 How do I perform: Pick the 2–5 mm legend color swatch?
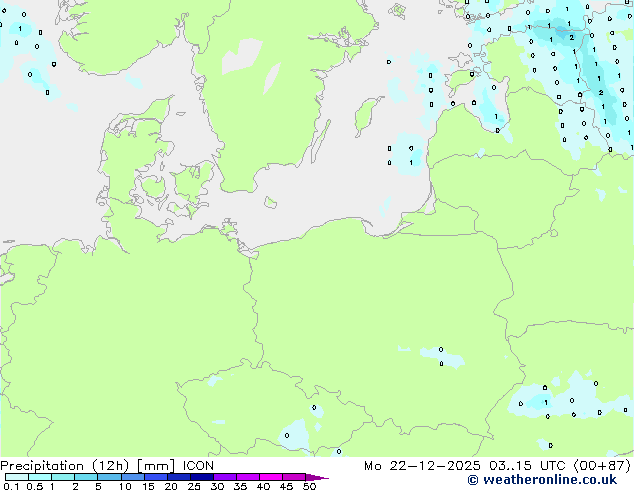(86, 477)
